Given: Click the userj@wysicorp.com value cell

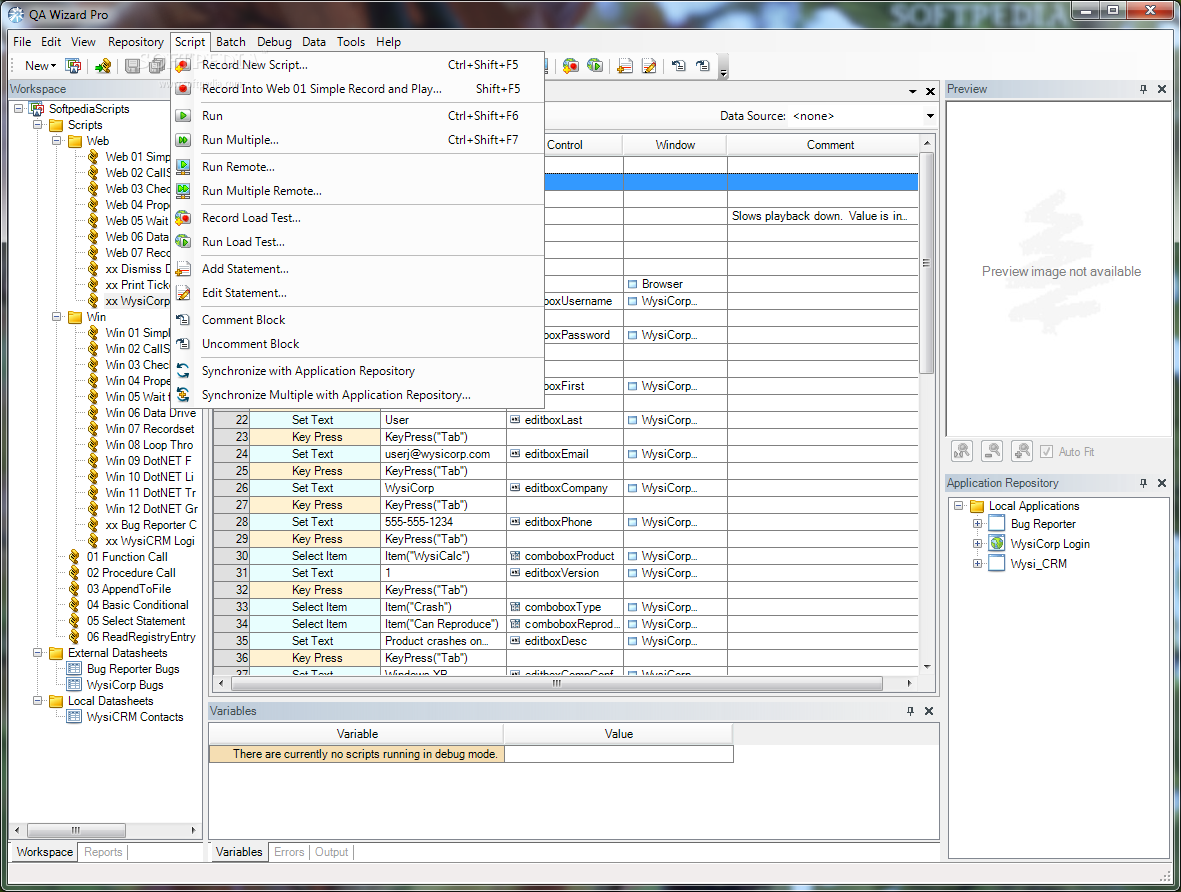Looking at the screenshot, I should [x=444, y=454].
